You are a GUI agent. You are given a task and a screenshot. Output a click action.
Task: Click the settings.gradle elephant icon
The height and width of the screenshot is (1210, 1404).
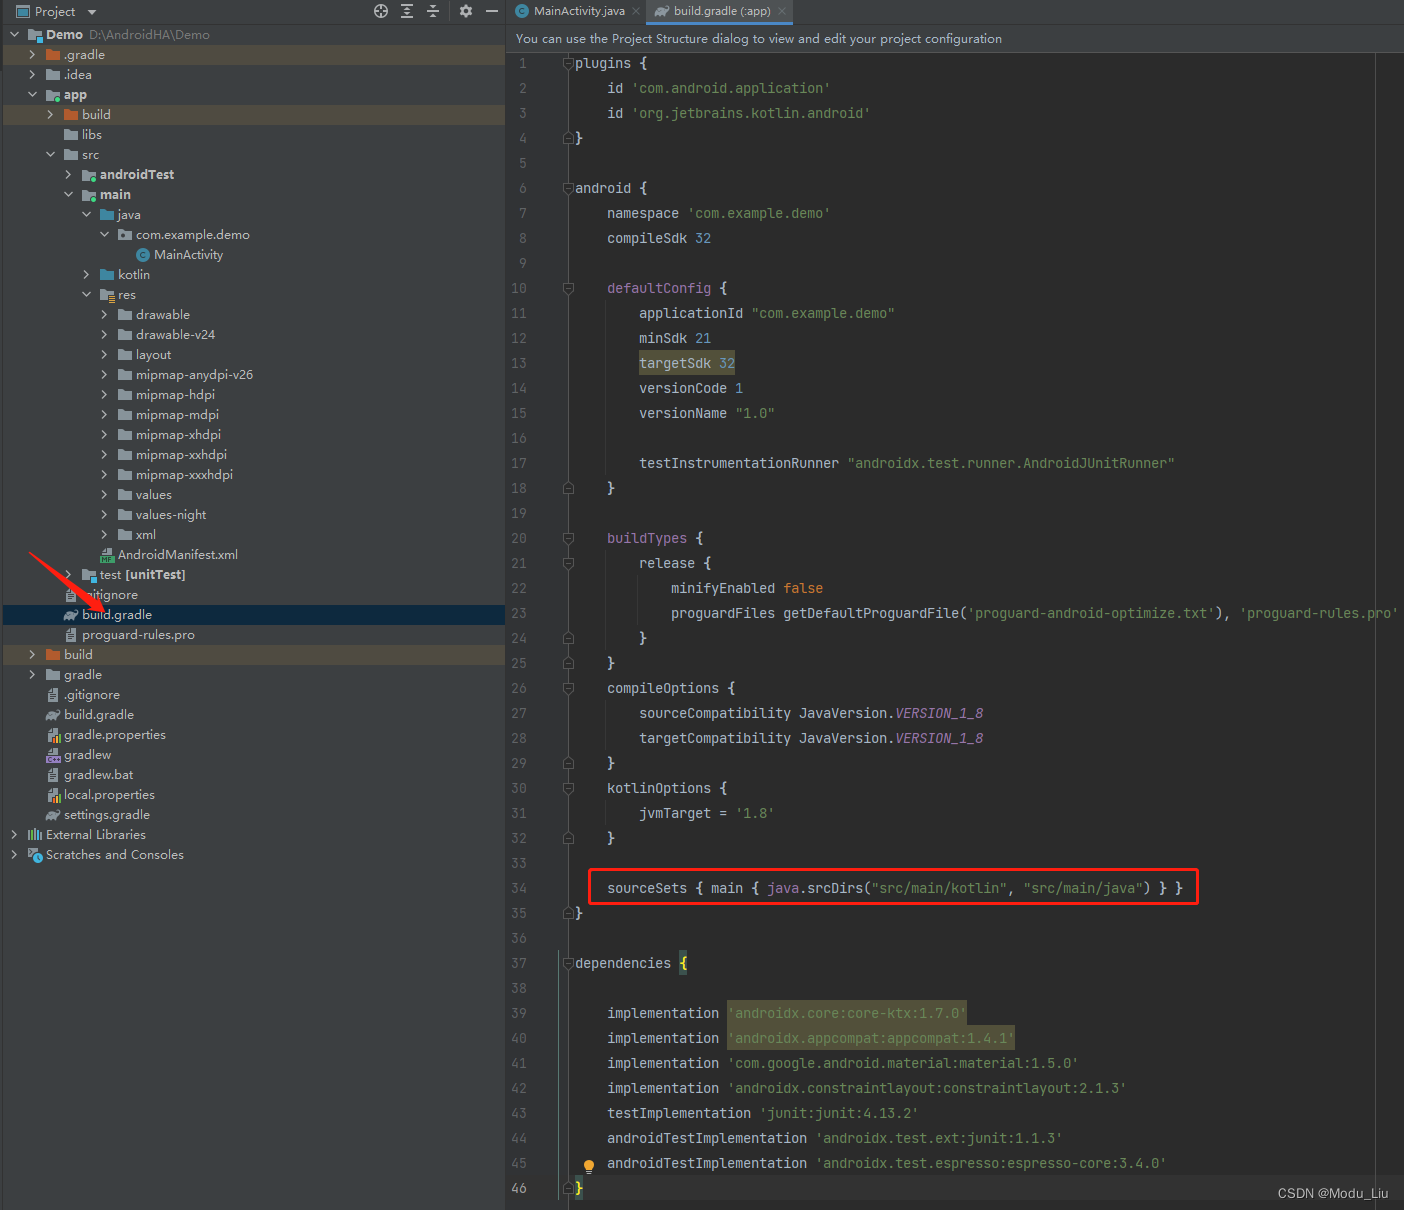click(53, 815)
